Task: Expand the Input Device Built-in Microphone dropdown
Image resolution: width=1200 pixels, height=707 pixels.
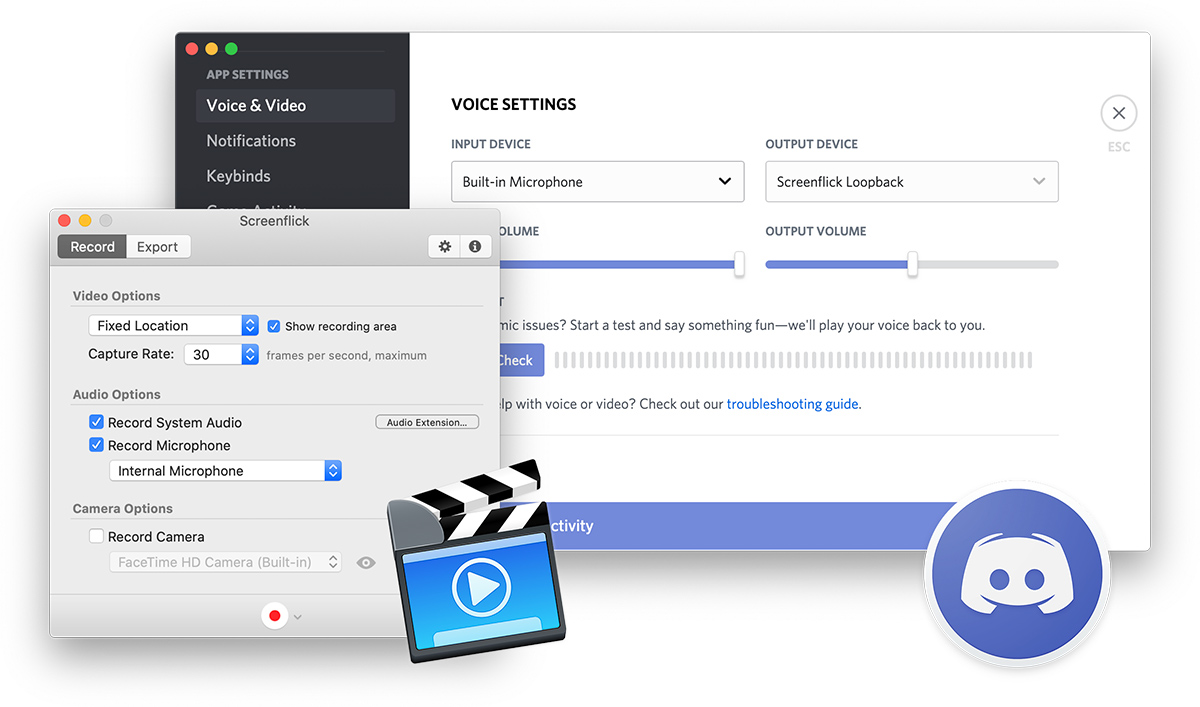Action: (598, 182)
